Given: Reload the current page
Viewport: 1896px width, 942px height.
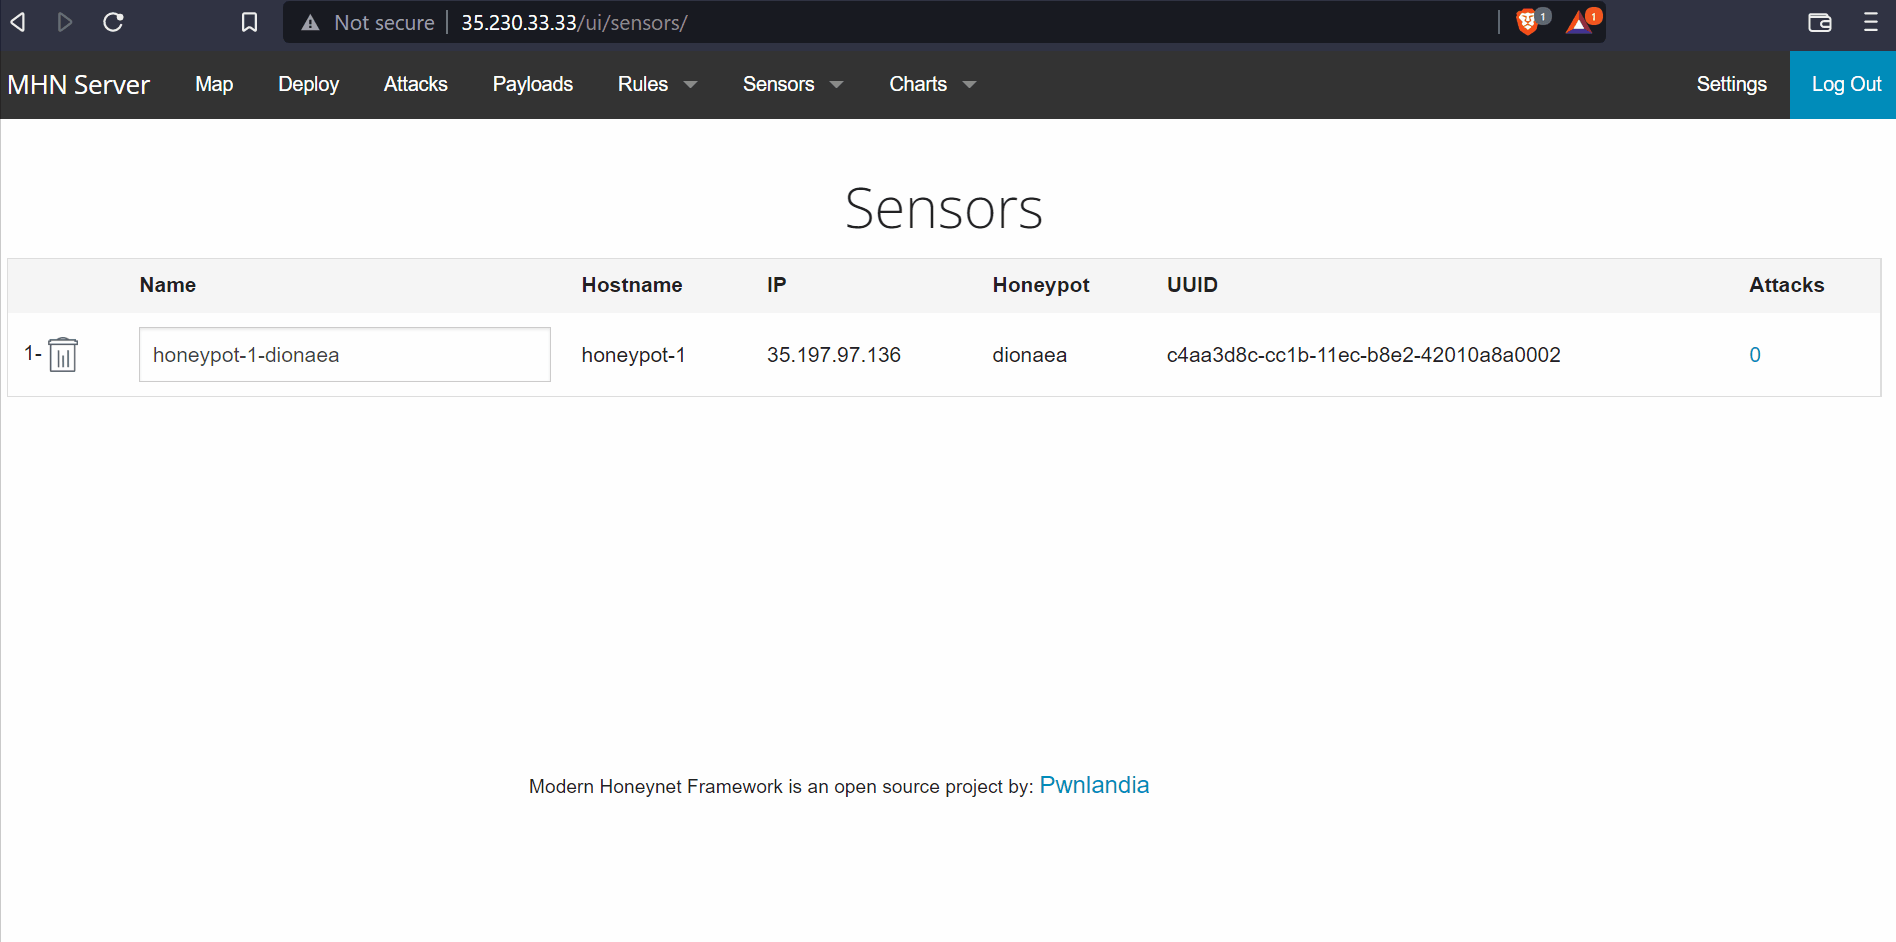Looking at the screenshot, I should tap(113, 22).
